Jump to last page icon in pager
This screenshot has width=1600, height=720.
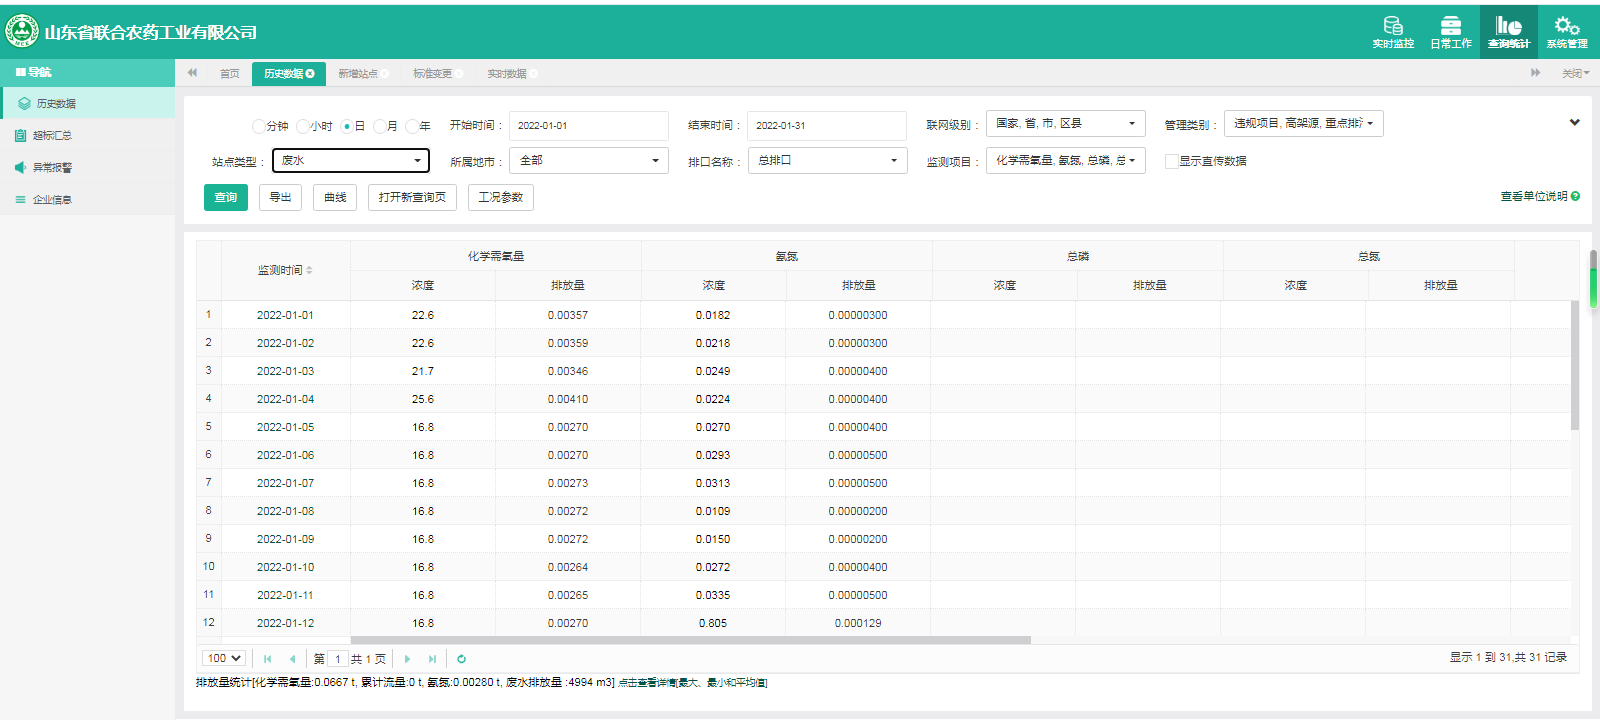click(432, 659)
